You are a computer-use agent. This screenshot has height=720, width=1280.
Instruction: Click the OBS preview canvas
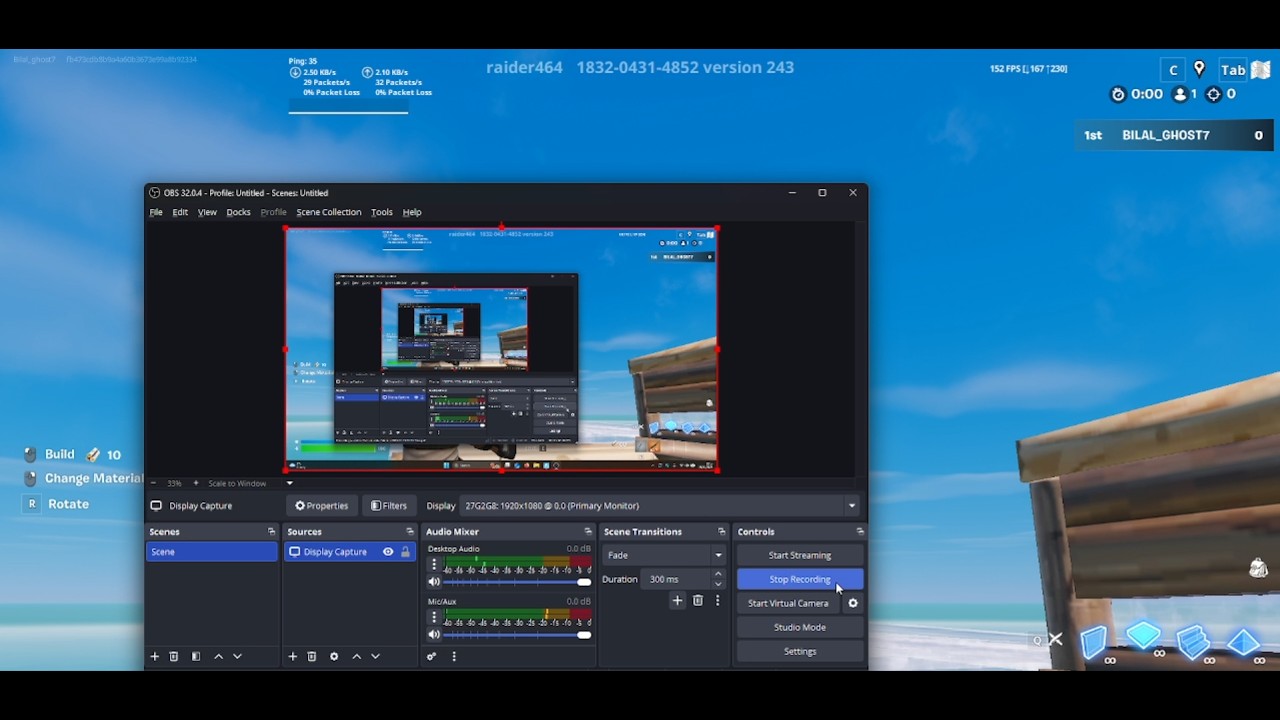point(502,349)
